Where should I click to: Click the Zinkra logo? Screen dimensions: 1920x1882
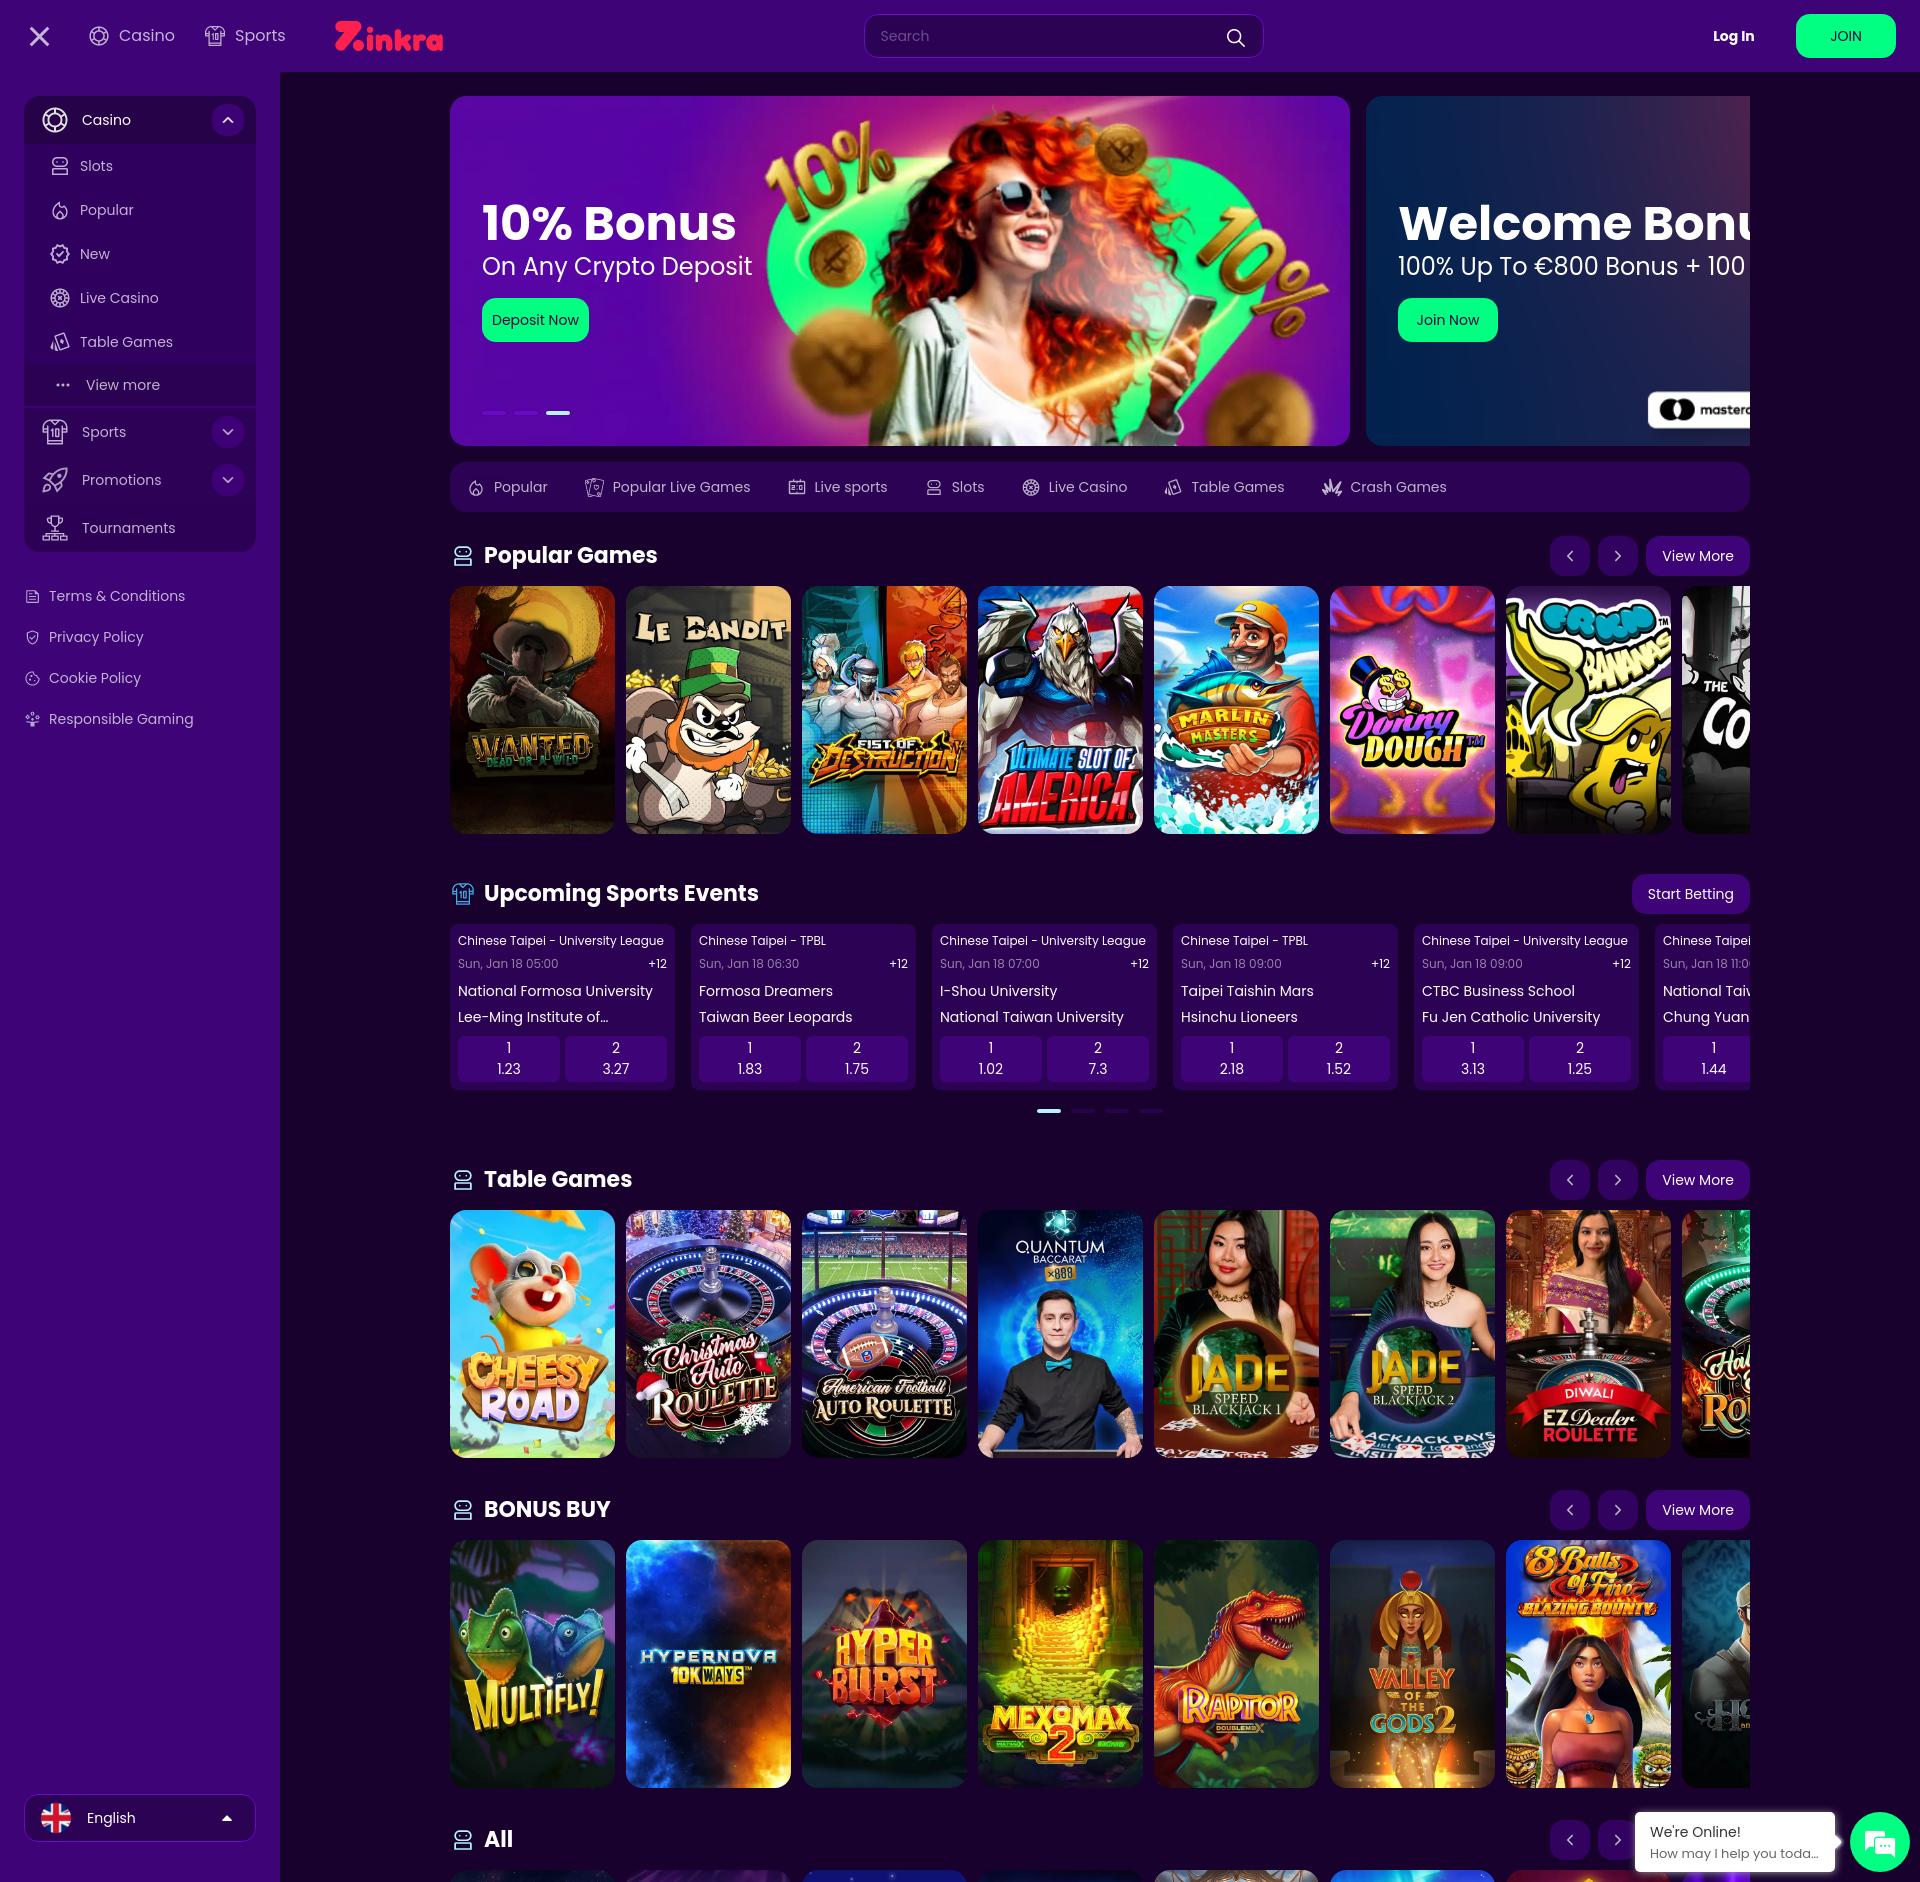(389, 37)
